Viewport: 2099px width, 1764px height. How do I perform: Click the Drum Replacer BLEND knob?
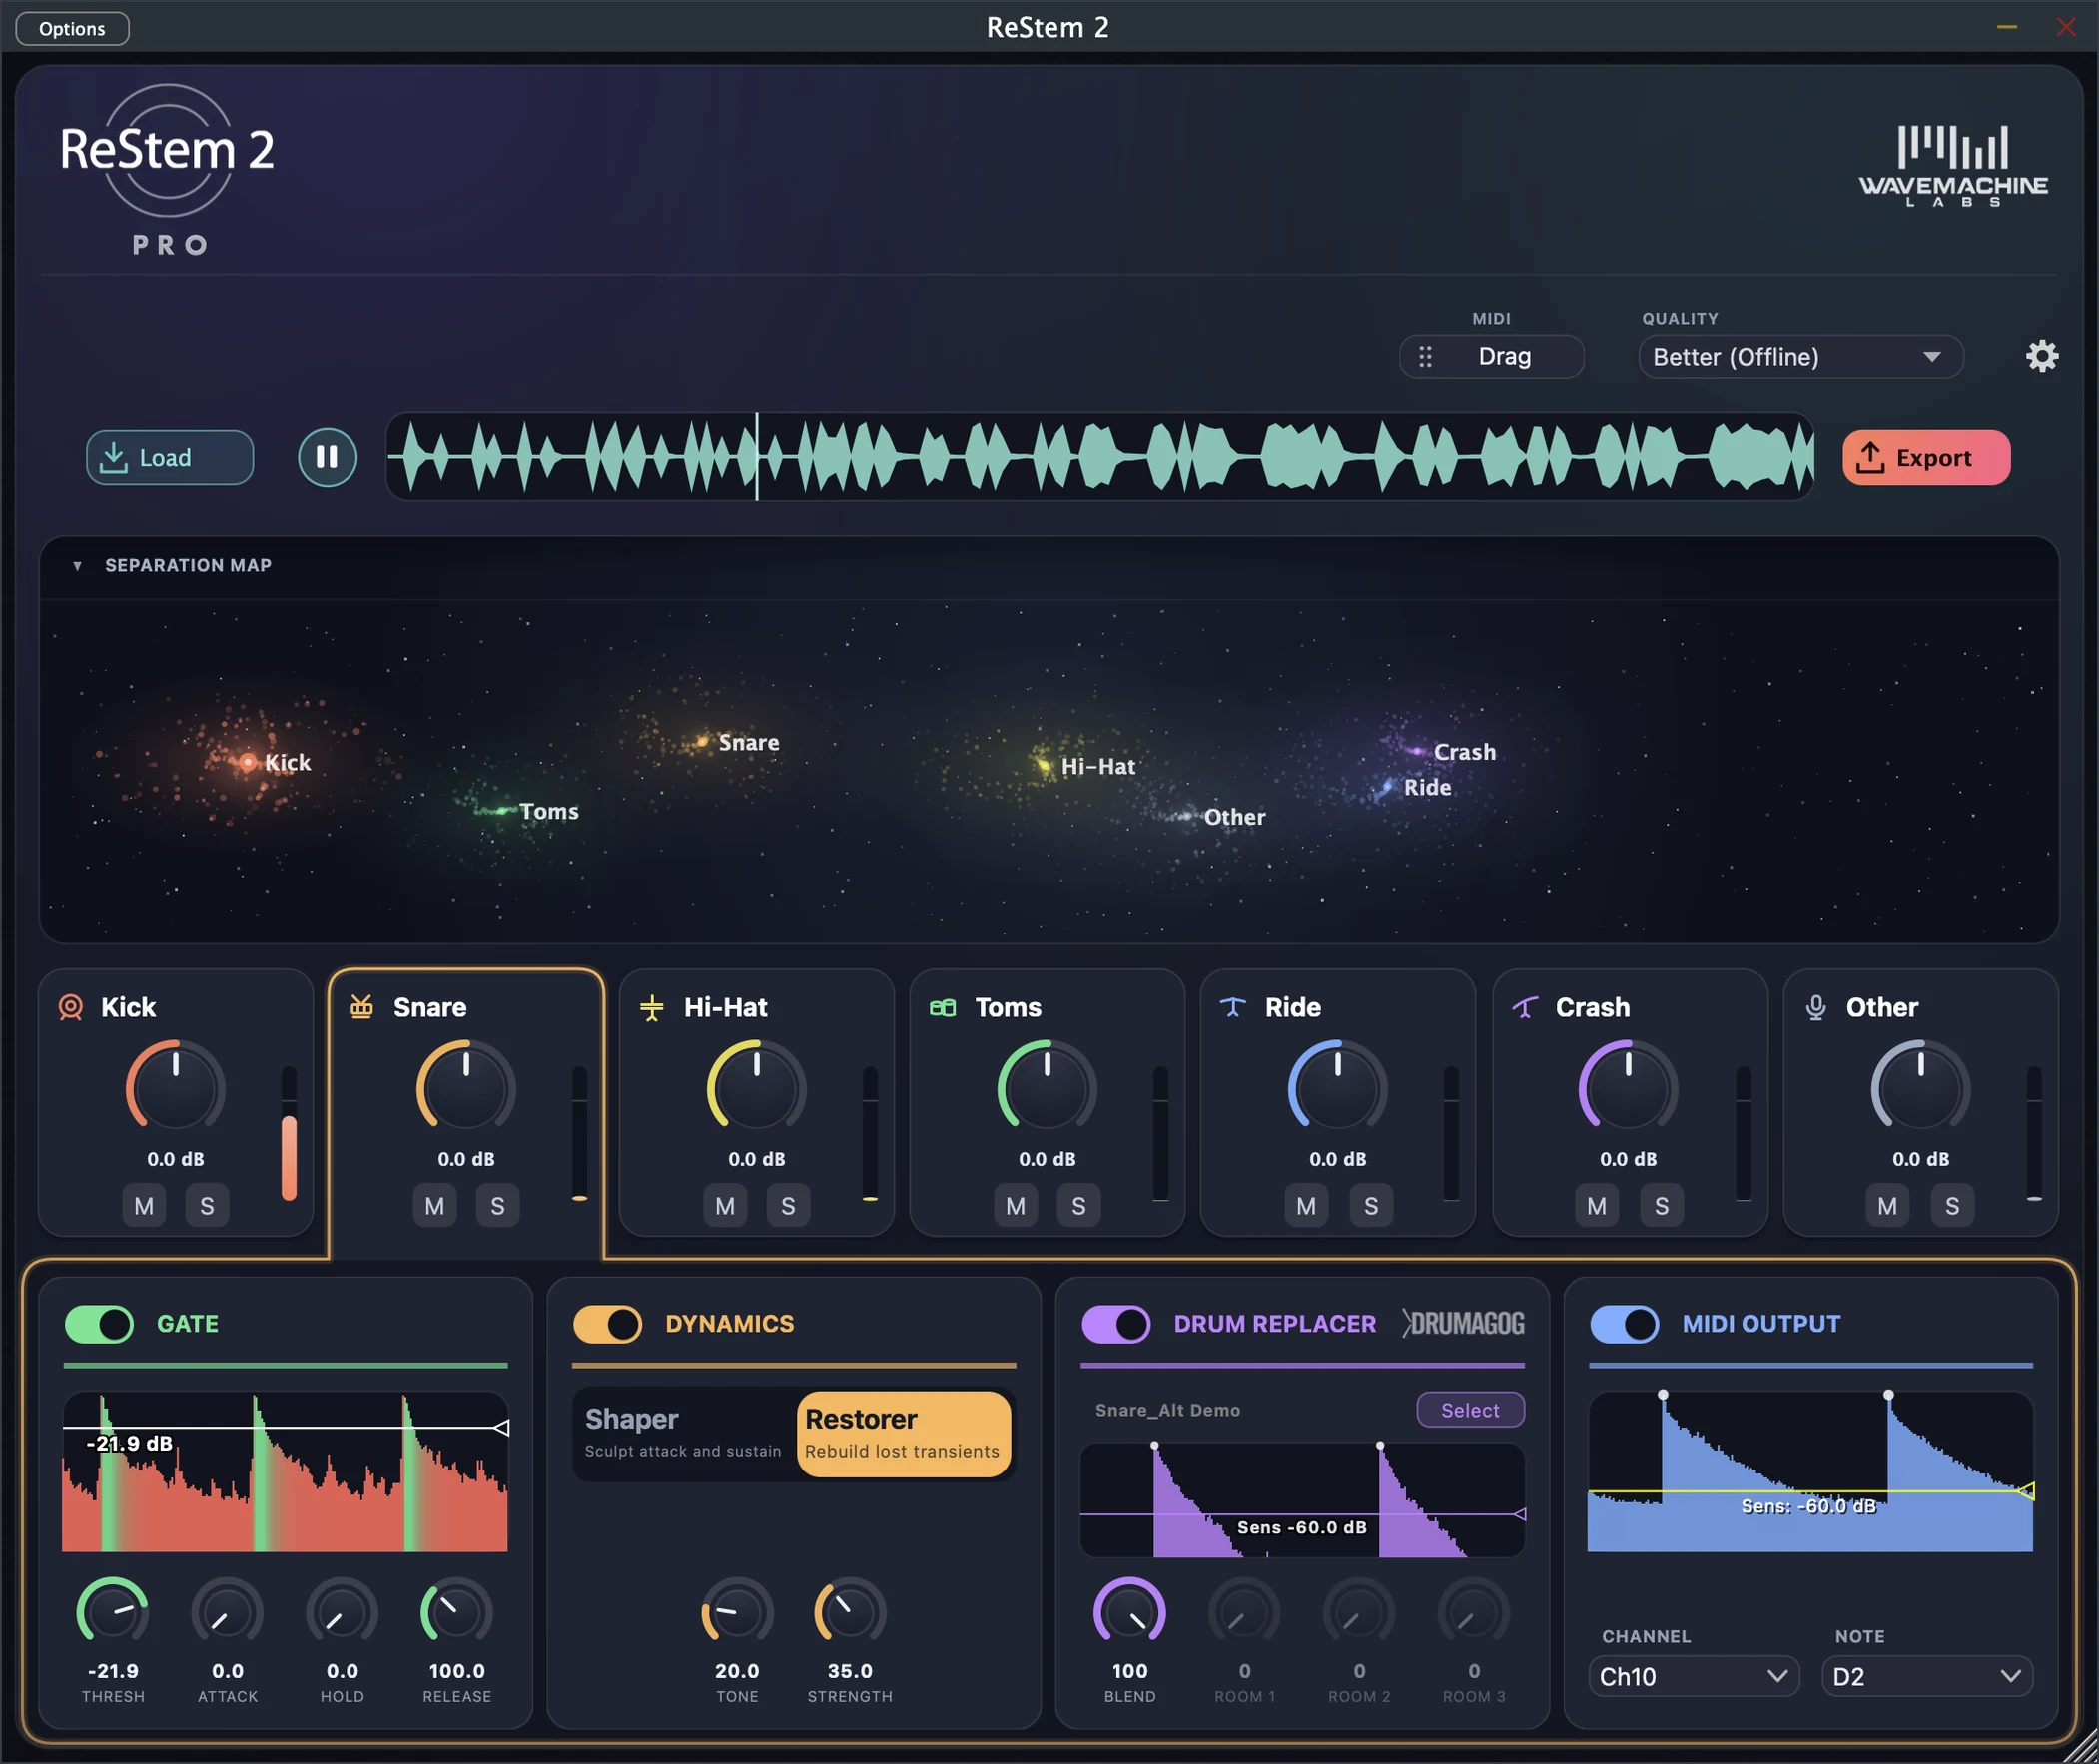(1129, 1612)
